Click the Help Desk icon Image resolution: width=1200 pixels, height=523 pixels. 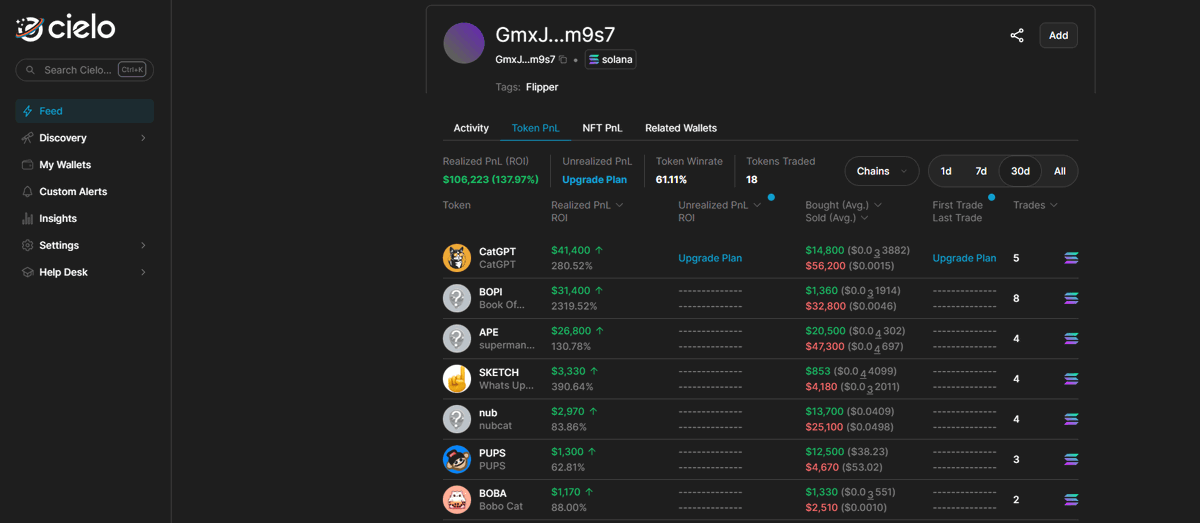point(28,272)
